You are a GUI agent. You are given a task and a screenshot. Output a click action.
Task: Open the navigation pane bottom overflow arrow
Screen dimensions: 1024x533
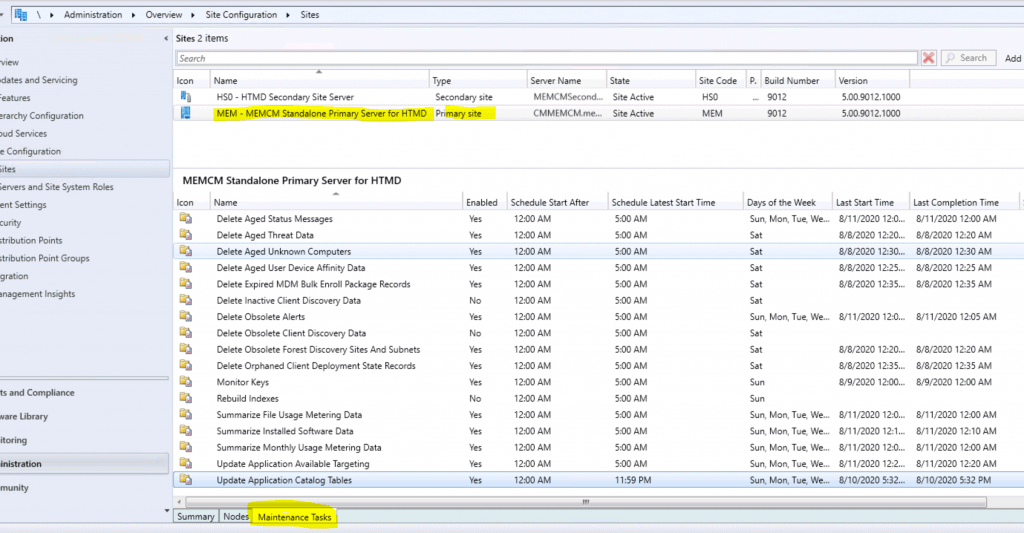pyautogui.click(x=166, y=511)
